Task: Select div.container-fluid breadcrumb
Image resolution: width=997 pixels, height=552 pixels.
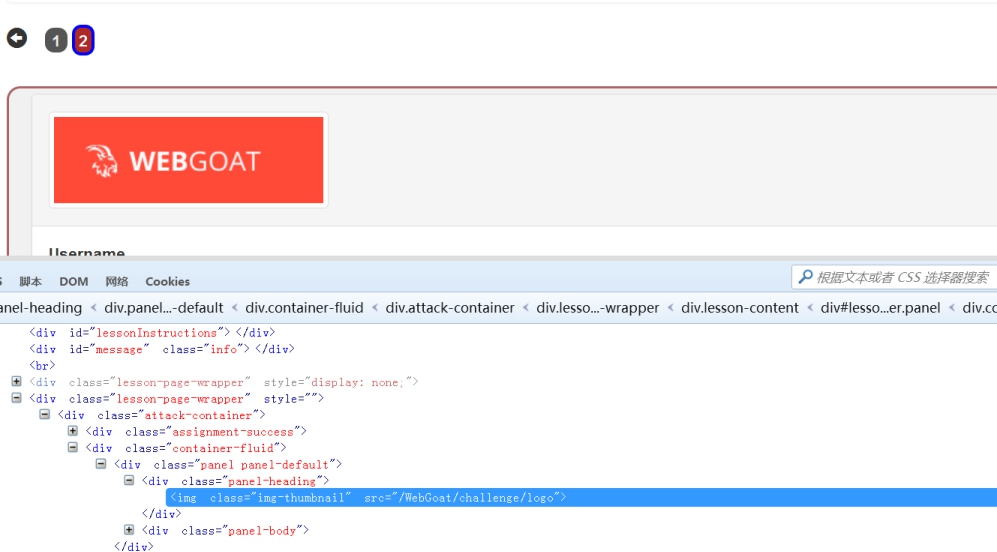Action: point(304,308)
